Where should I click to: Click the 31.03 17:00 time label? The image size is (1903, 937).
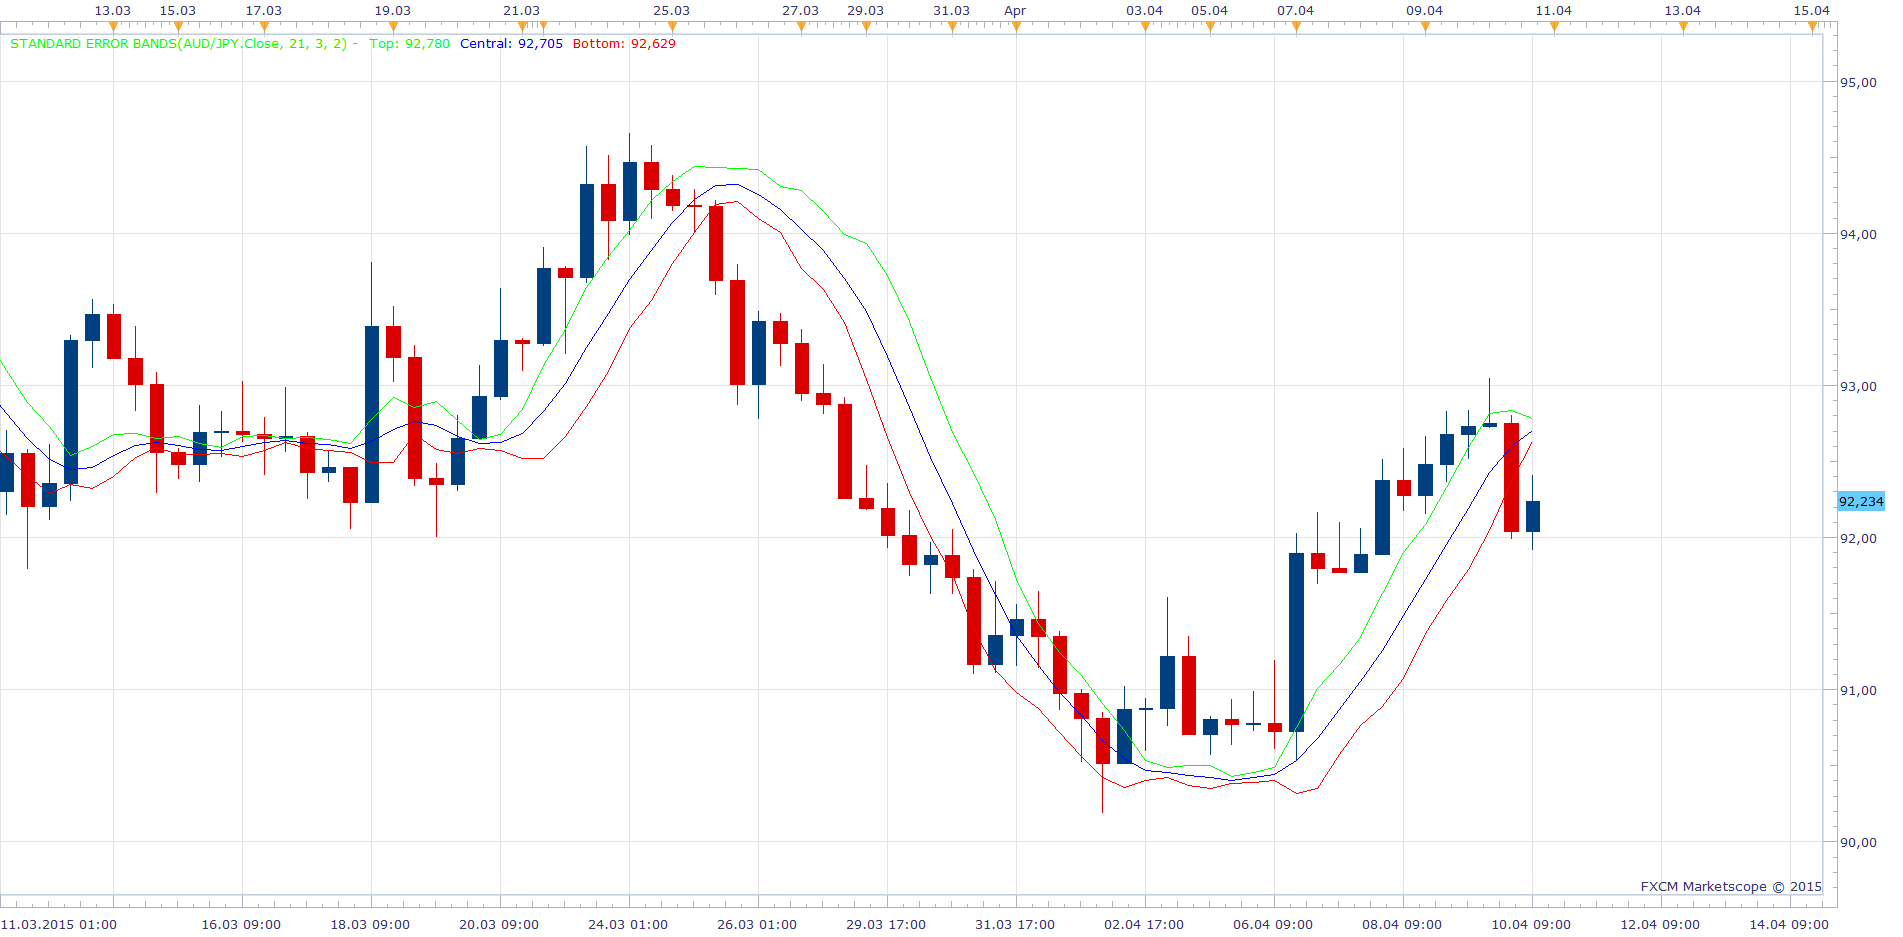coord(1015,925)
